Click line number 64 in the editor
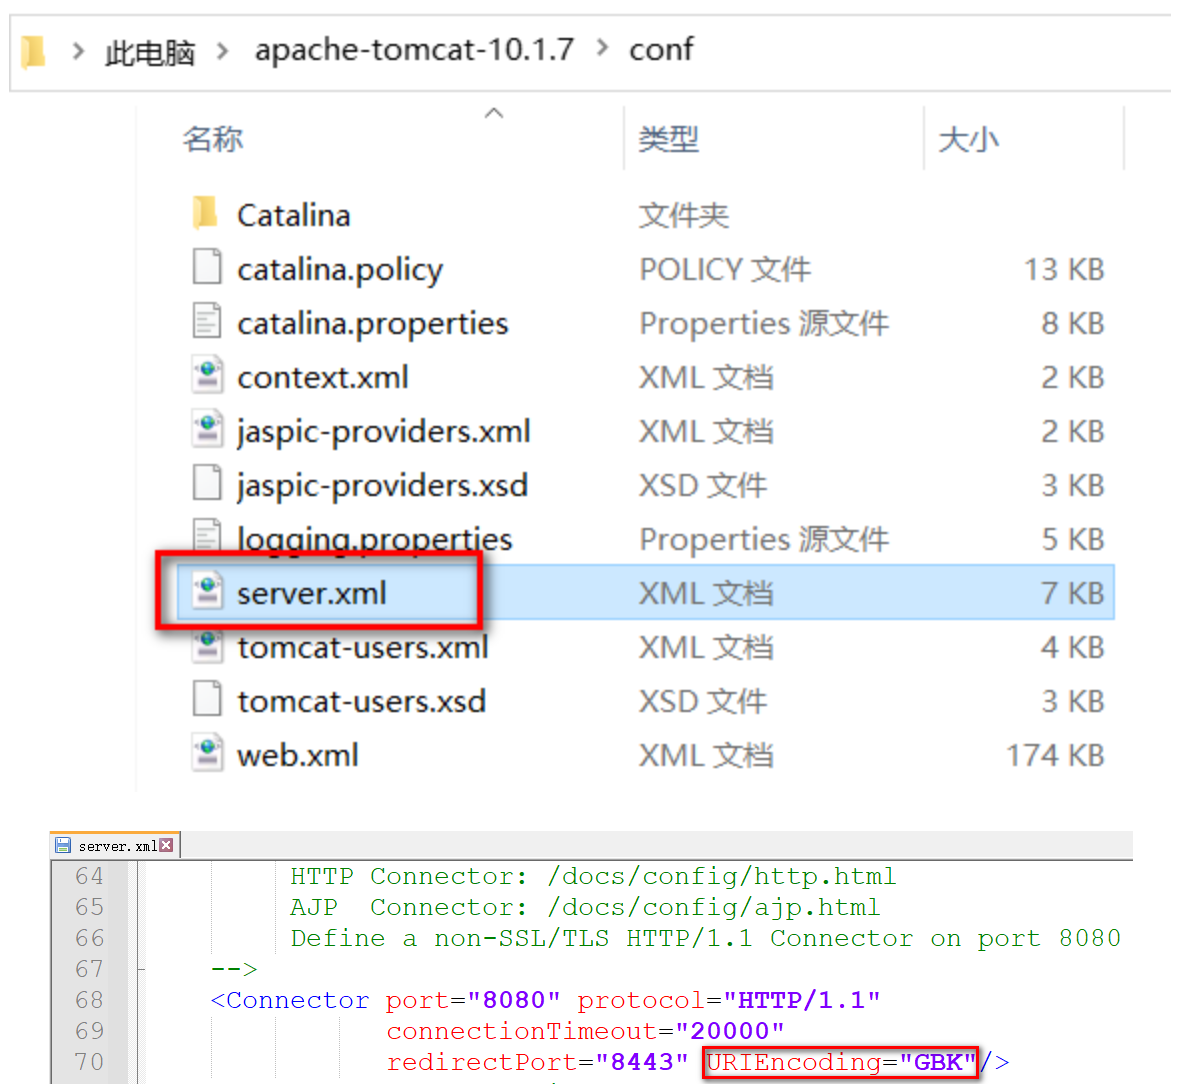The height and width of the screenshot is (1087, 1199). click(x=89, y=876)
